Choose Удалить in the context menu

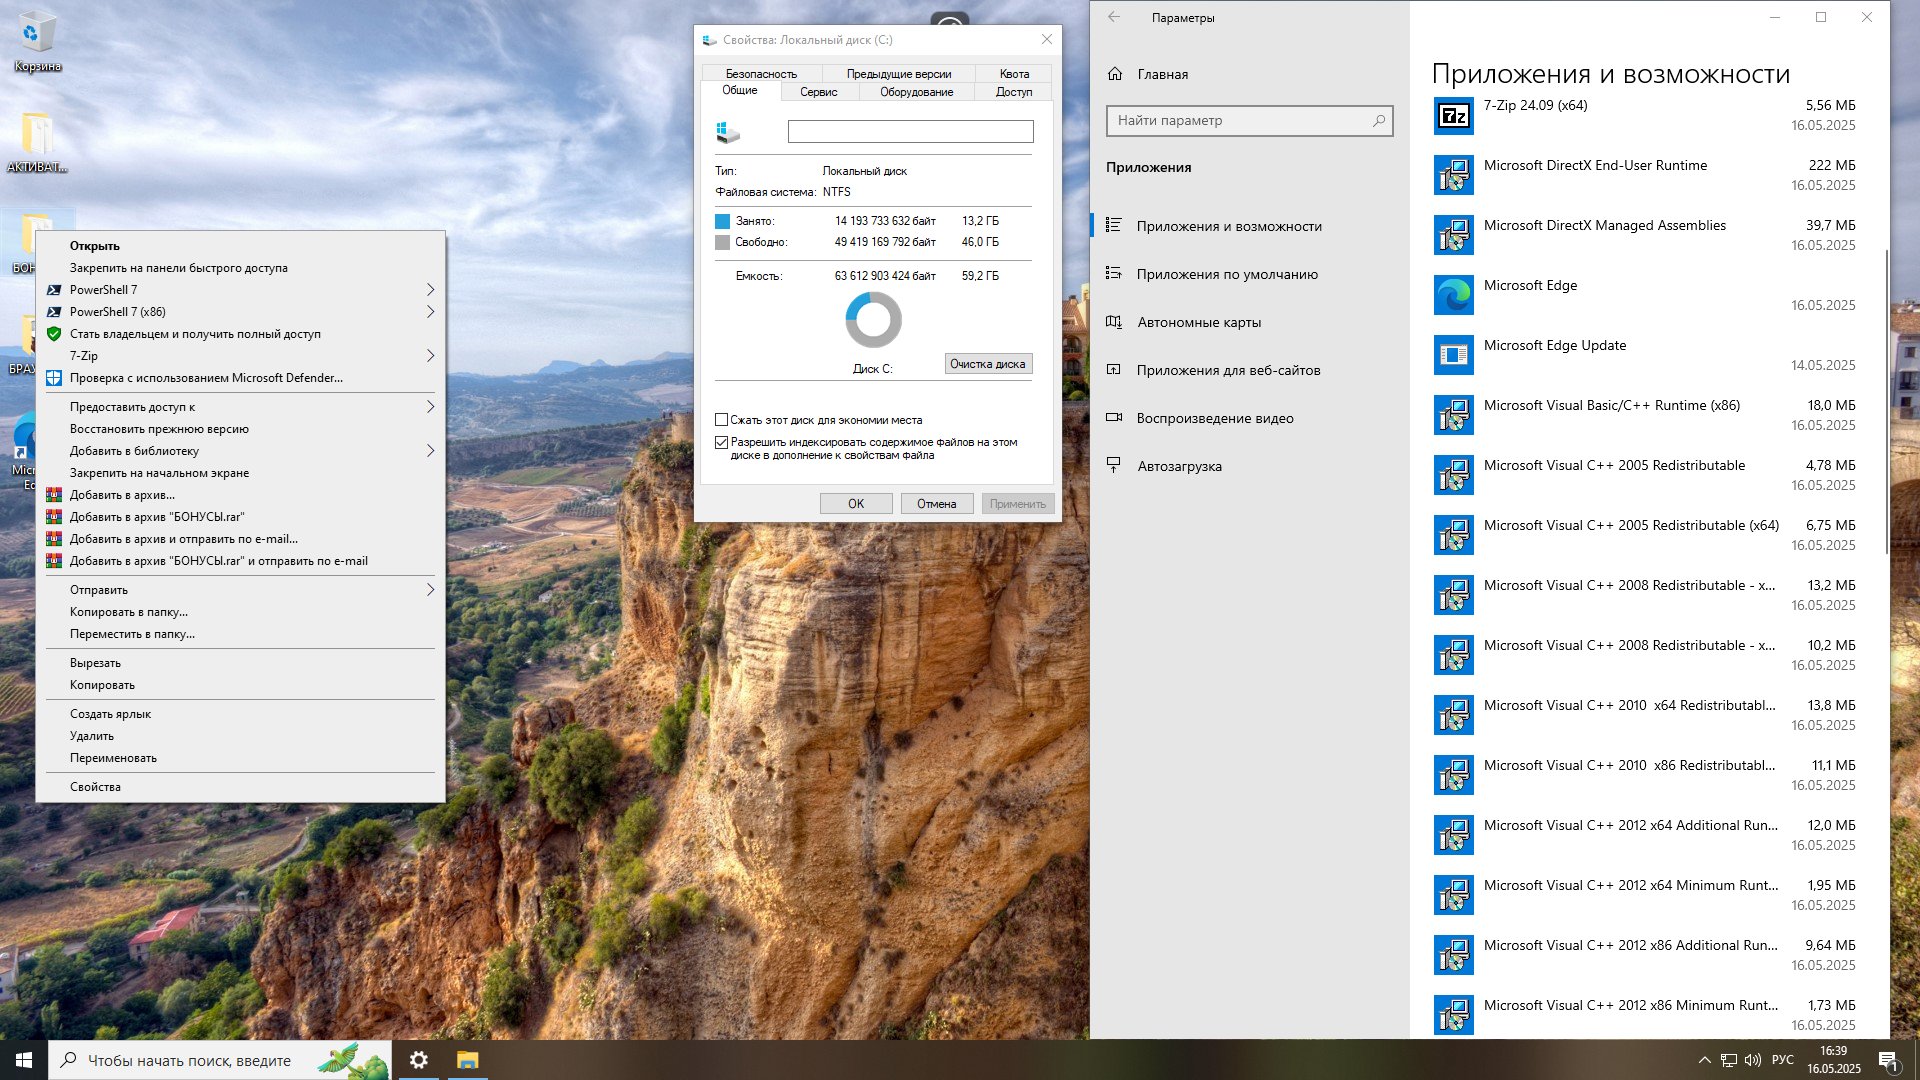coord(240,736)
